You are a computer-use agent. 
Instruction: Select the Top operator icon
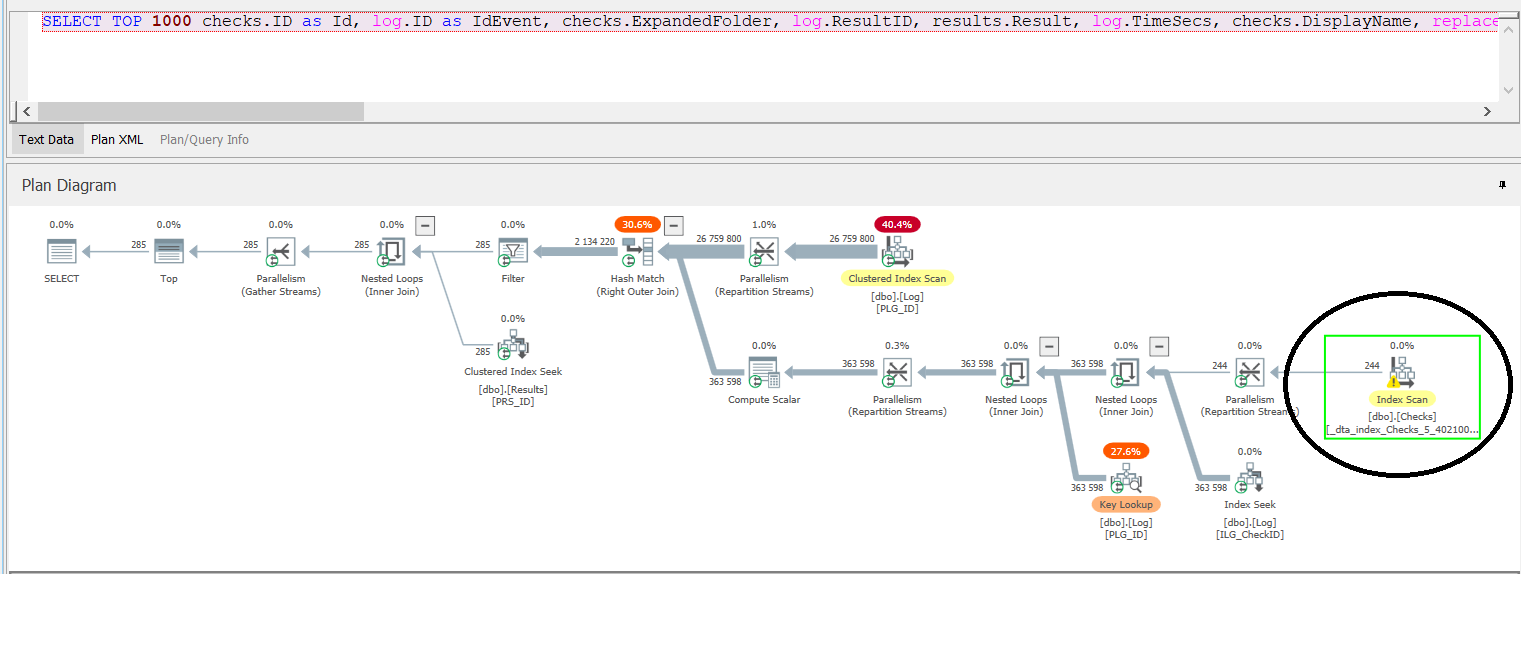click(x=169, y=252)
